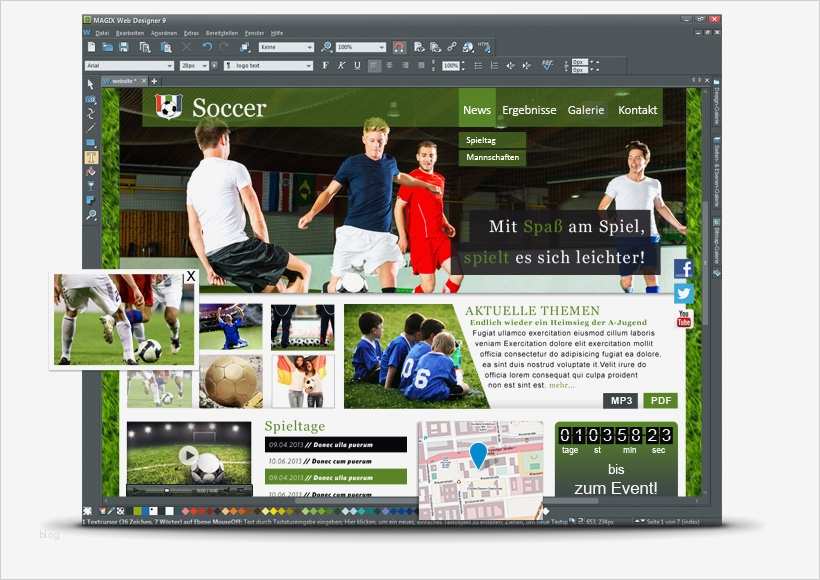The width and height of the screenshot is (820, 580).
Task: Toggle the red magnet snap icon
Action: click(x=399, y=47)
